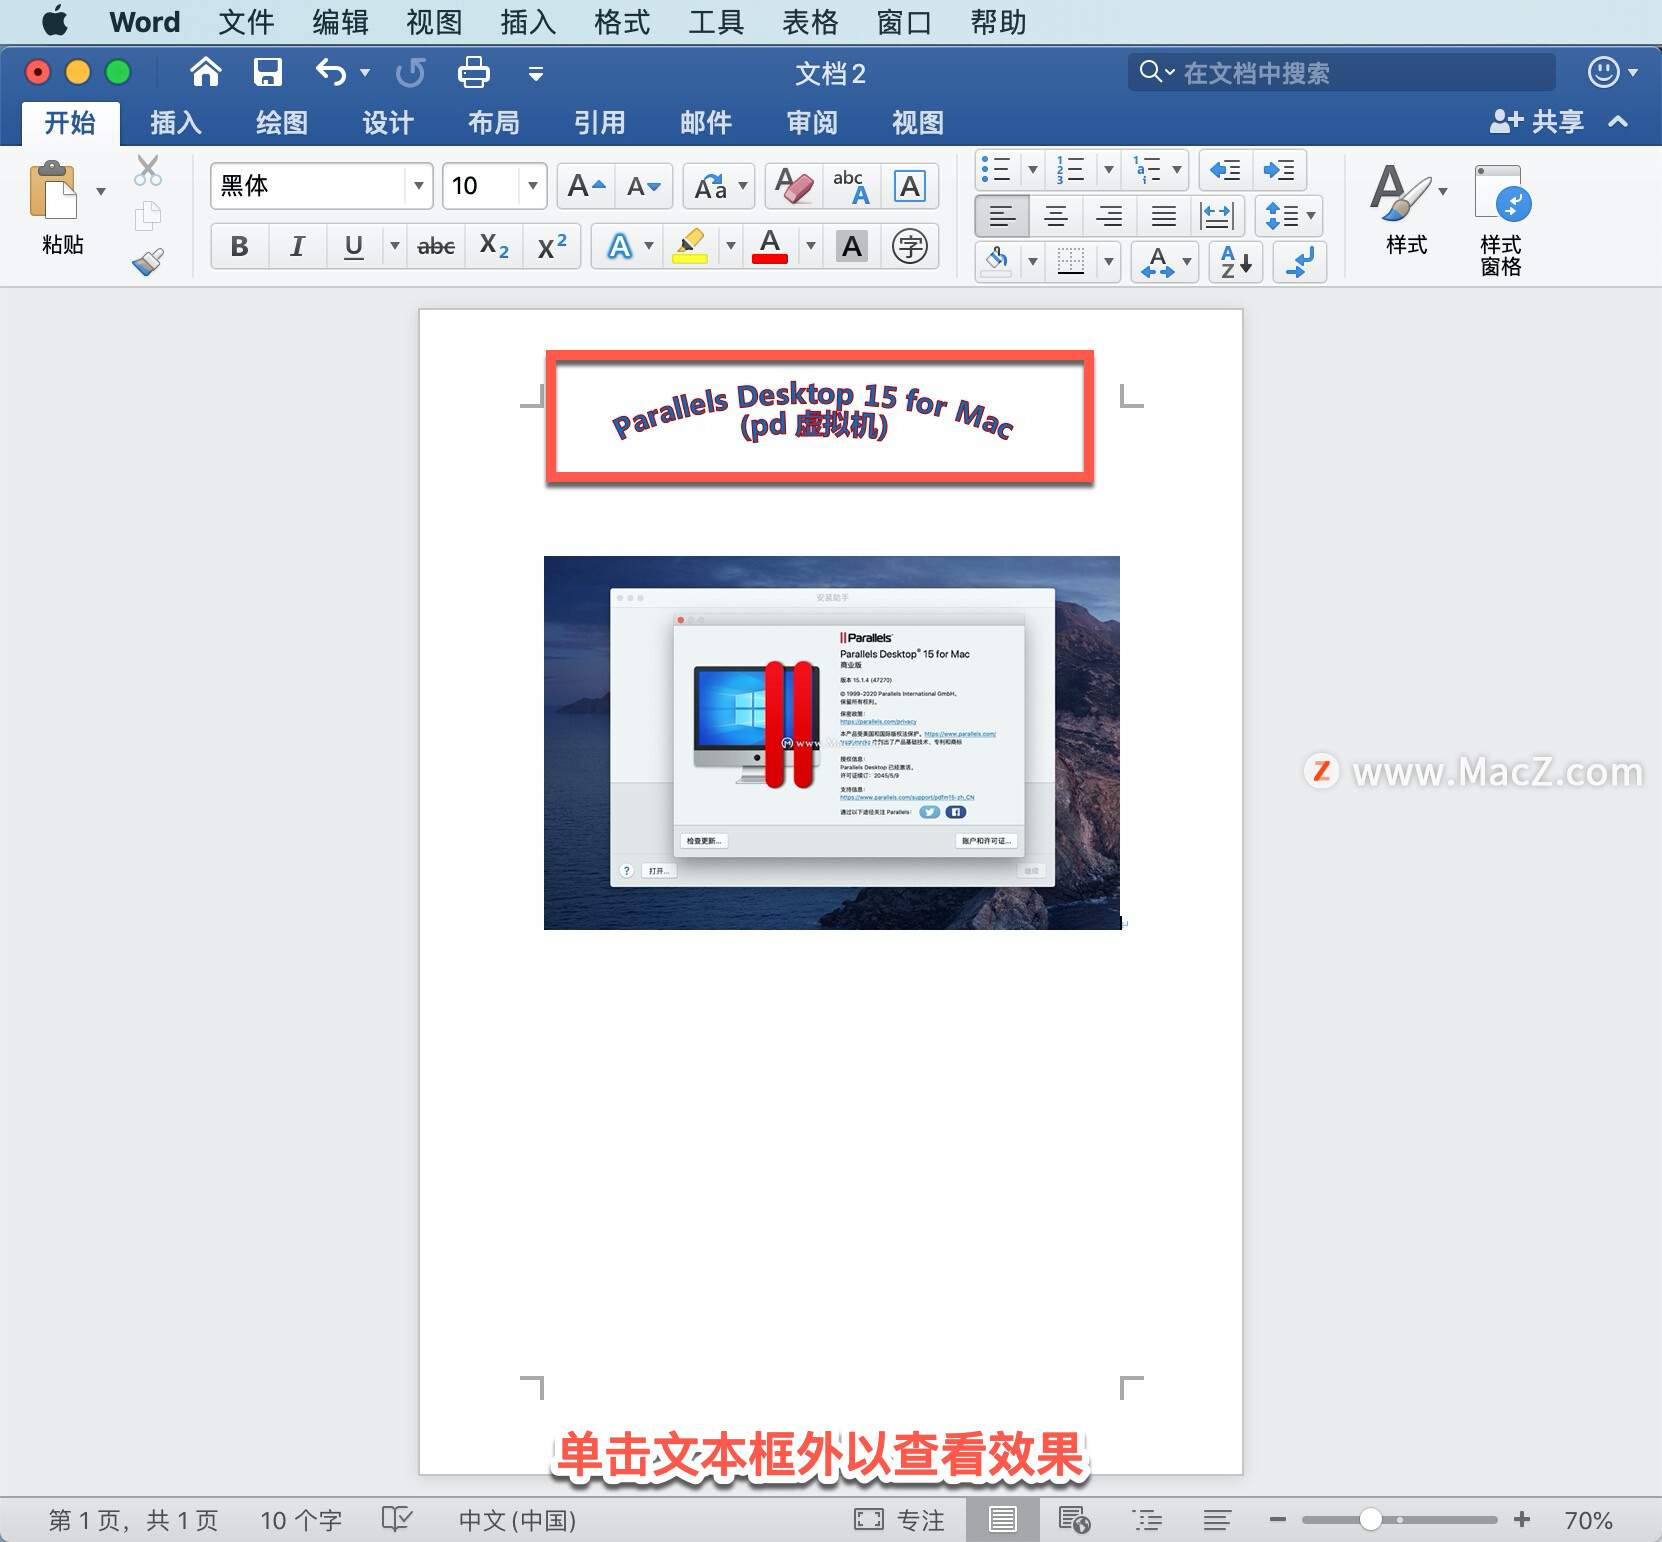Open 格式 menu in menu bar
This screenshot has width=1662, height=1542.
622,21
